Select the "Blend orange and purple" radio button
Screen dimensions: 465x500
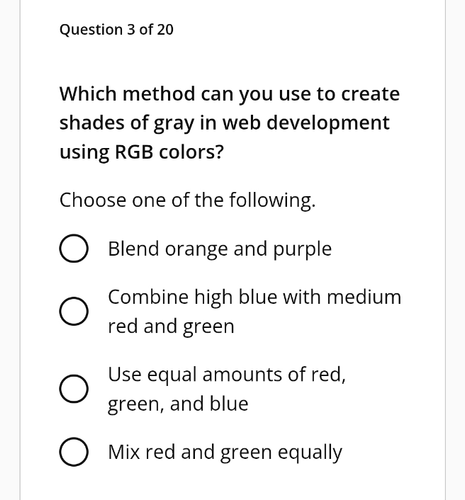(74, 248)
